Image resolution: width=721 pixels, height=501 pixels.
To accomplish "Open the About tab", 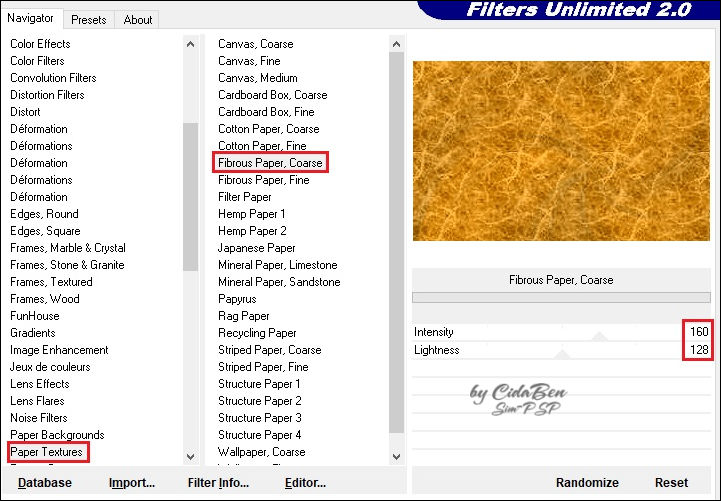I will tap(138, 19).
